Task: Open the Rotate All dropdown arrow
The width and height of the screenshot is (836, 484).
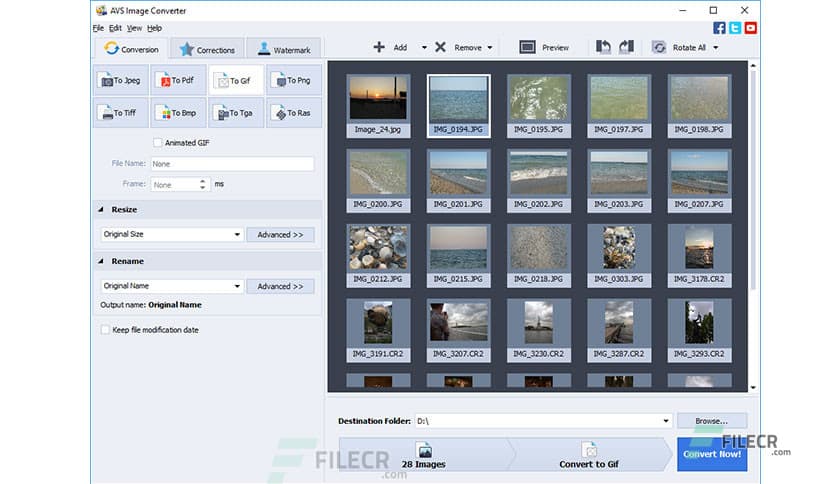Action: [x=716, y=47]
